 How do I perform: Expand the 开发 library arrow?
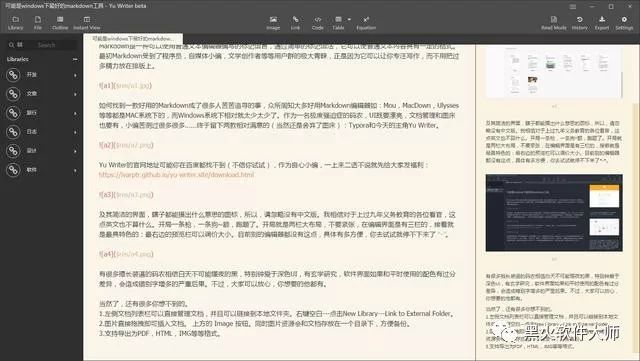pyautogui.click(x=76, y=75)
